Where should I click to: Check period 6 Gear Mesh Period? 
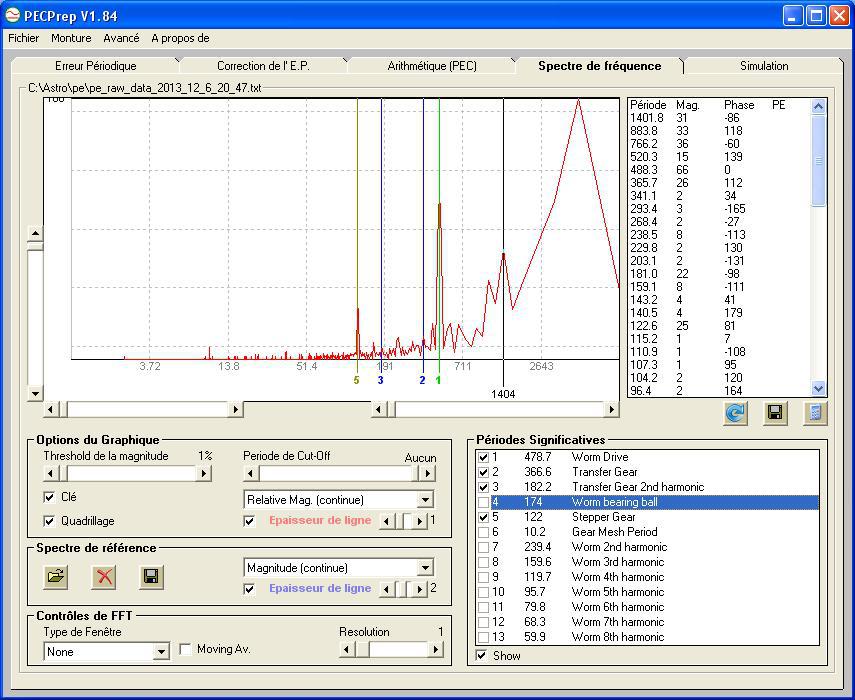[x=483, y=532]
